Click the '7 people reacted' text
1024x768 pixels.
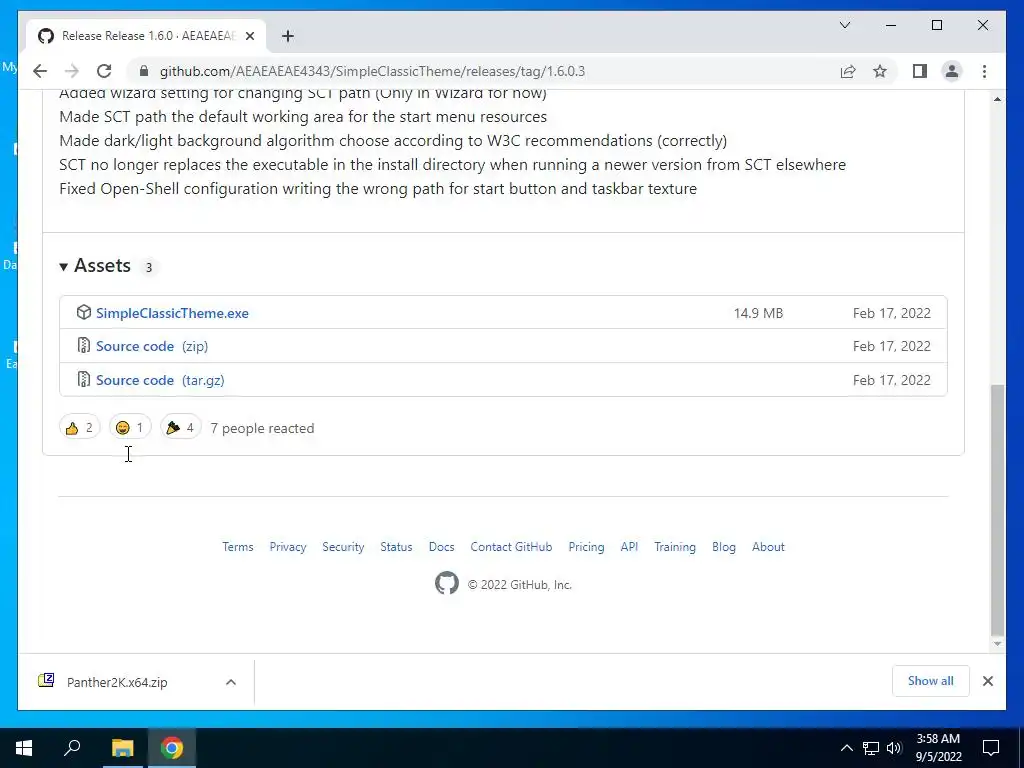tap(263, 428)
